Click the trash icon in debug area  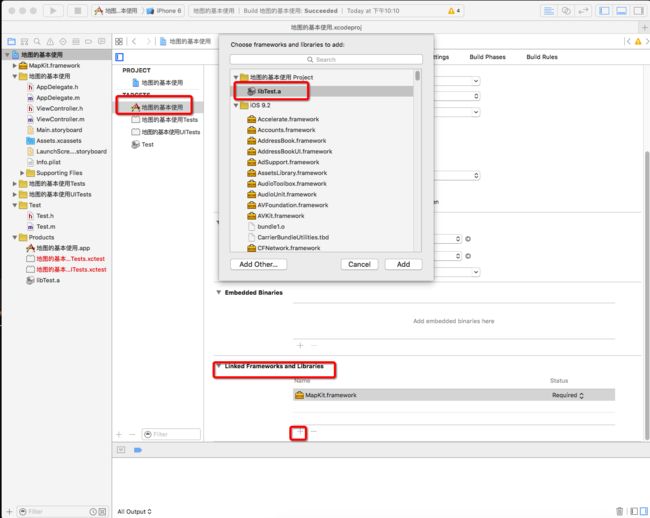coord(619,511)
